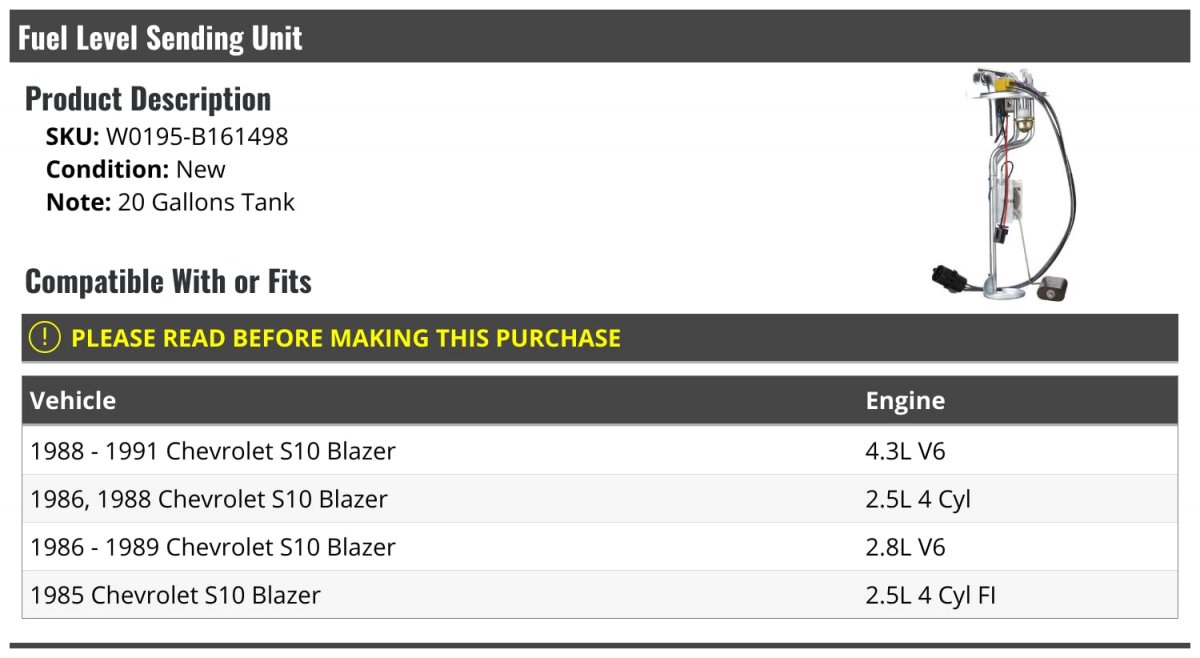Viewport: 1200px width, 658px height.
Task: Select the 1986 - 1989 Chevrolet S10 Blazer row
Action: 600,547
